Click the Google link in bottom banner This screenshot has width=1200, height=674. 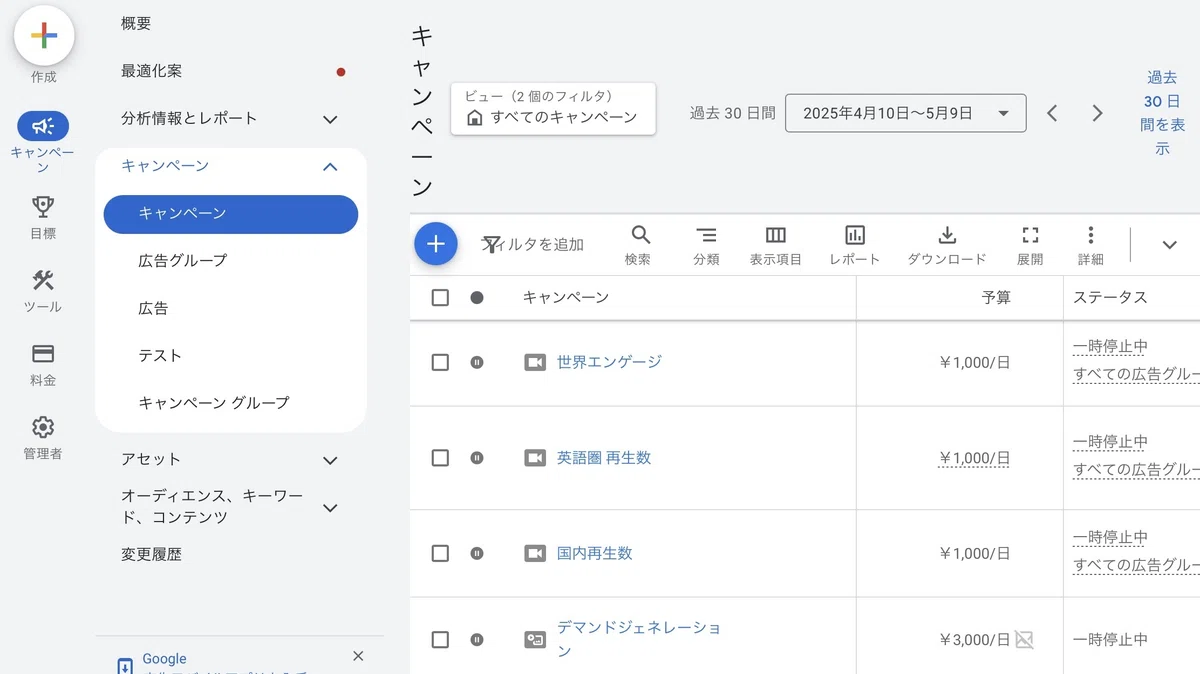(164, 659)
